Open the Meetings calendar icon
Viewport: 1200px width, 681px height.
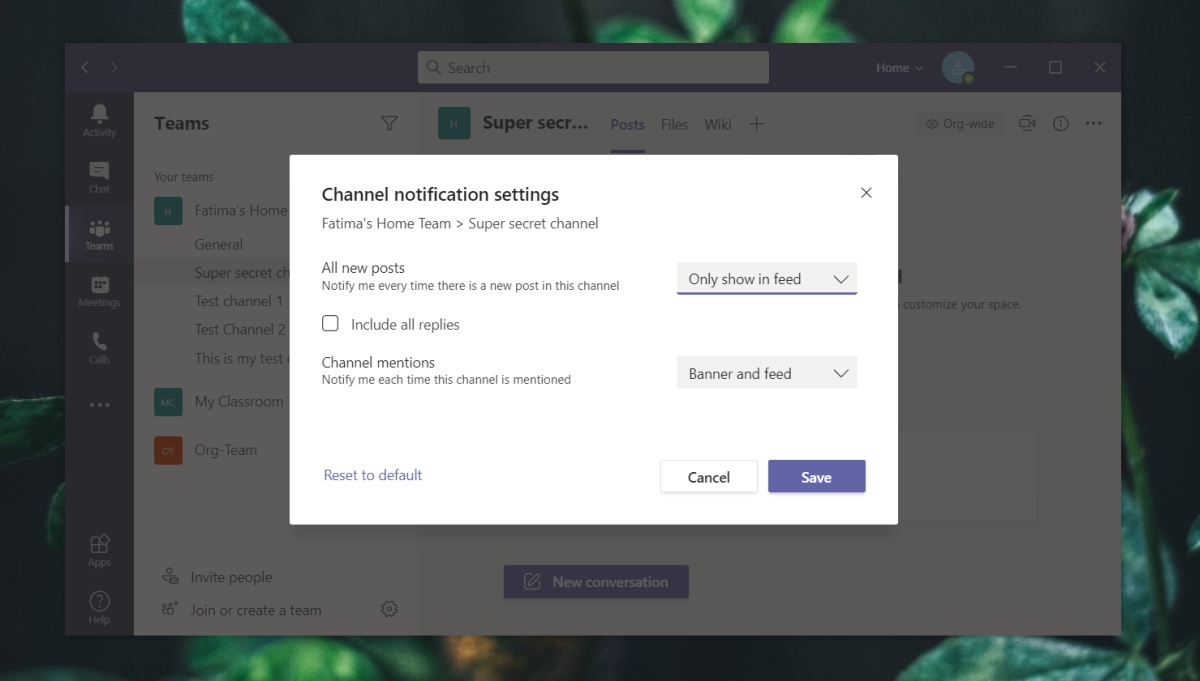tap(99, 291)
